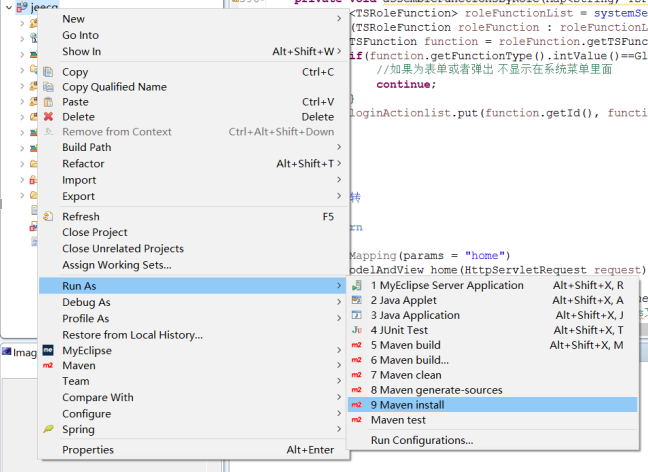This screenshot has height=472, width=648.
Task: Expand the Profile As submenu arrow
Action: [x=339, y=318]
